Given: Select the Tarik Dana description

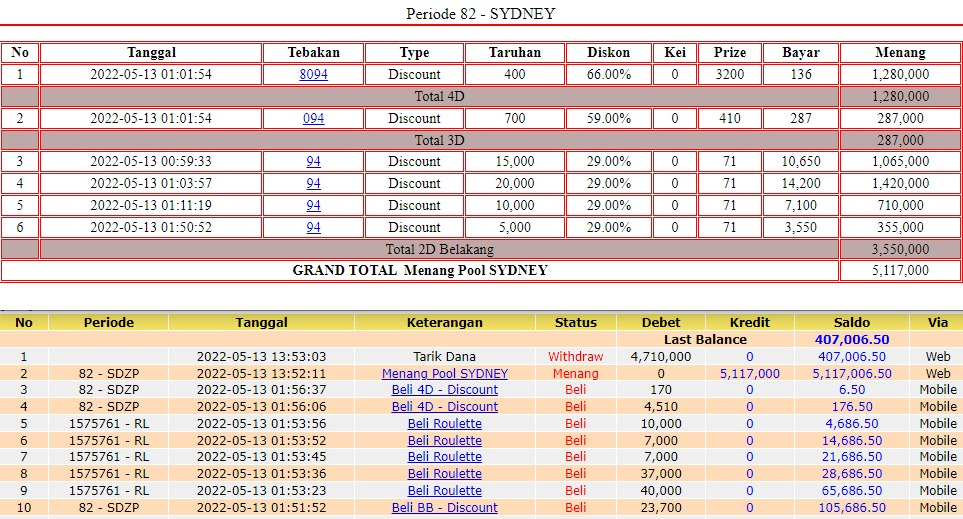Looking at the screenshot, I should 445,357.
